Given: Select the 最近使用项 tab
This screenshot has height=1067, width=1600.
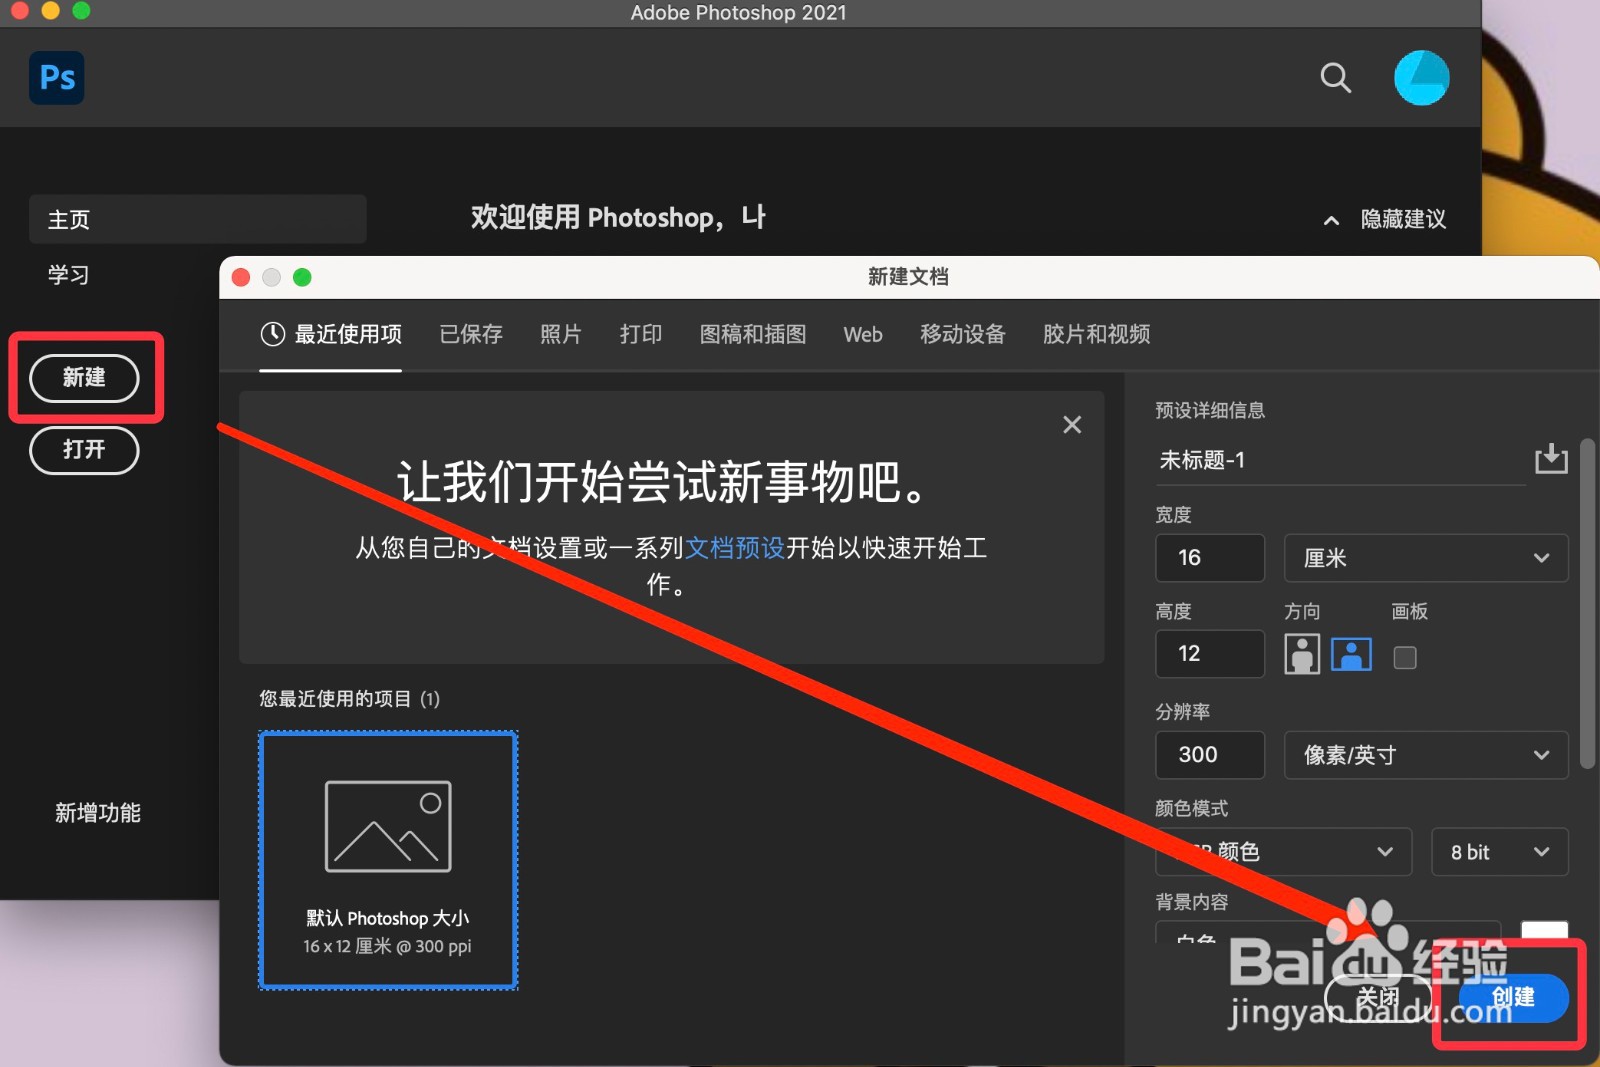Looking at the screenshot, I should point(331,334).
